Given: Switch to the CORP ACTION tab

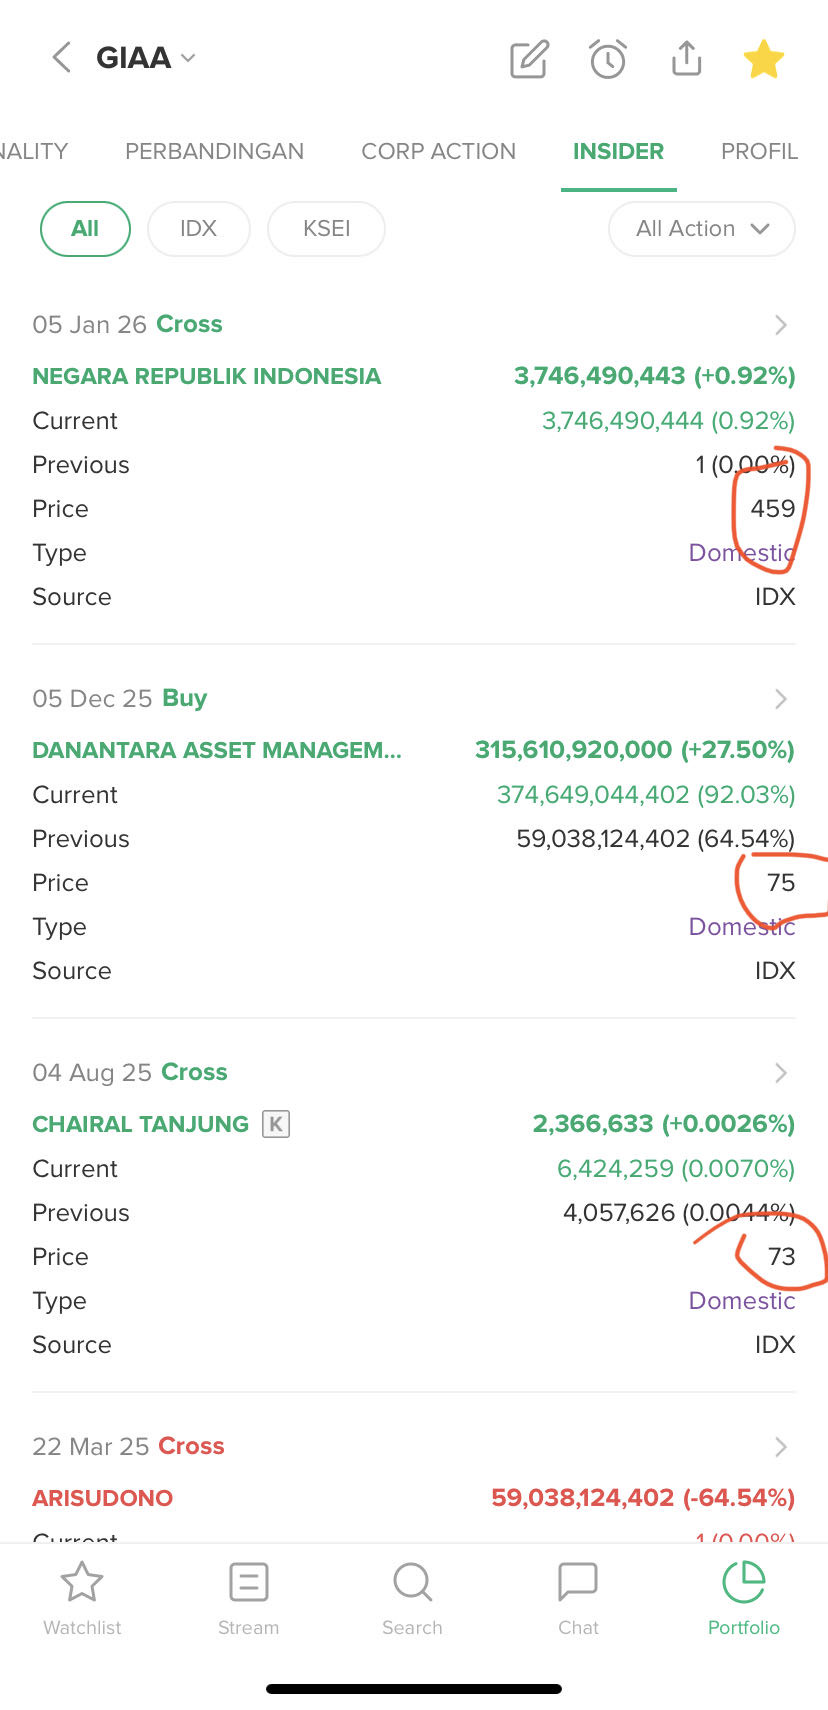Looking at the screenshot, I should 438,151.
